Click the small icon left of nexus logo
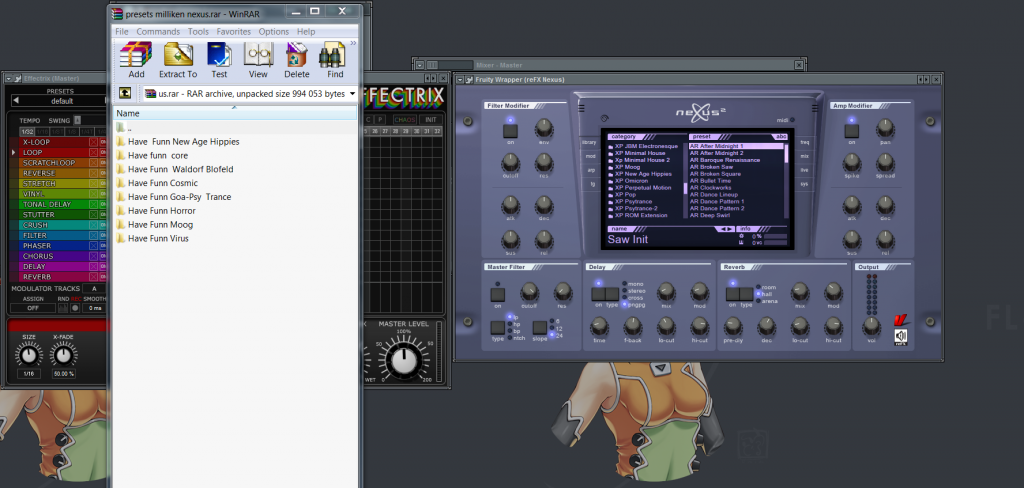The image size is (1024, 488). coord(603,119)
